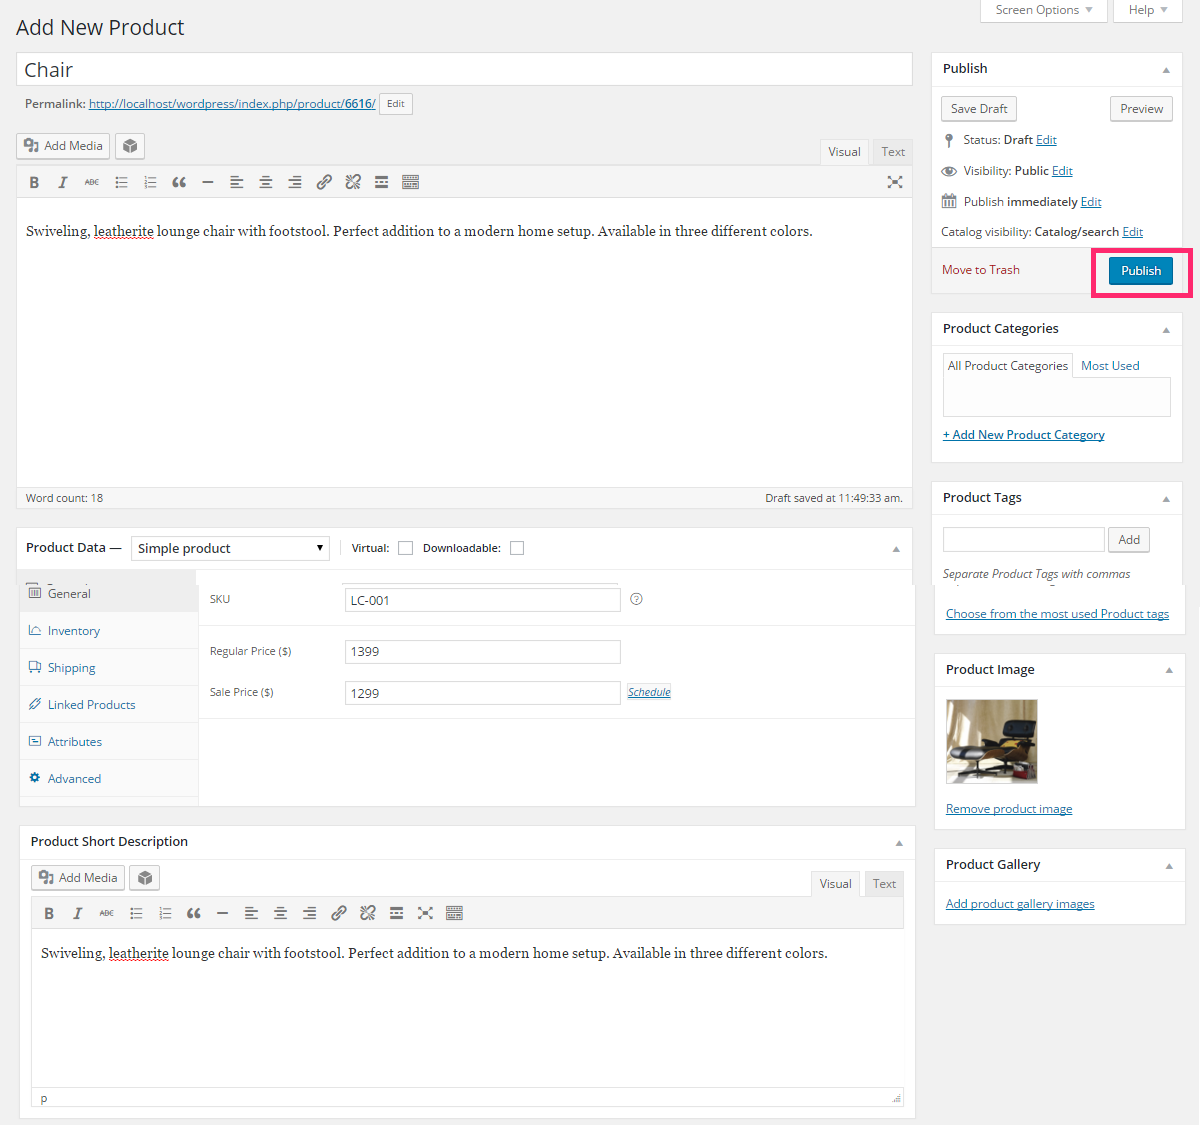
Task: Select the strikethrough formatting icon
Action: (x=91, y=181)
